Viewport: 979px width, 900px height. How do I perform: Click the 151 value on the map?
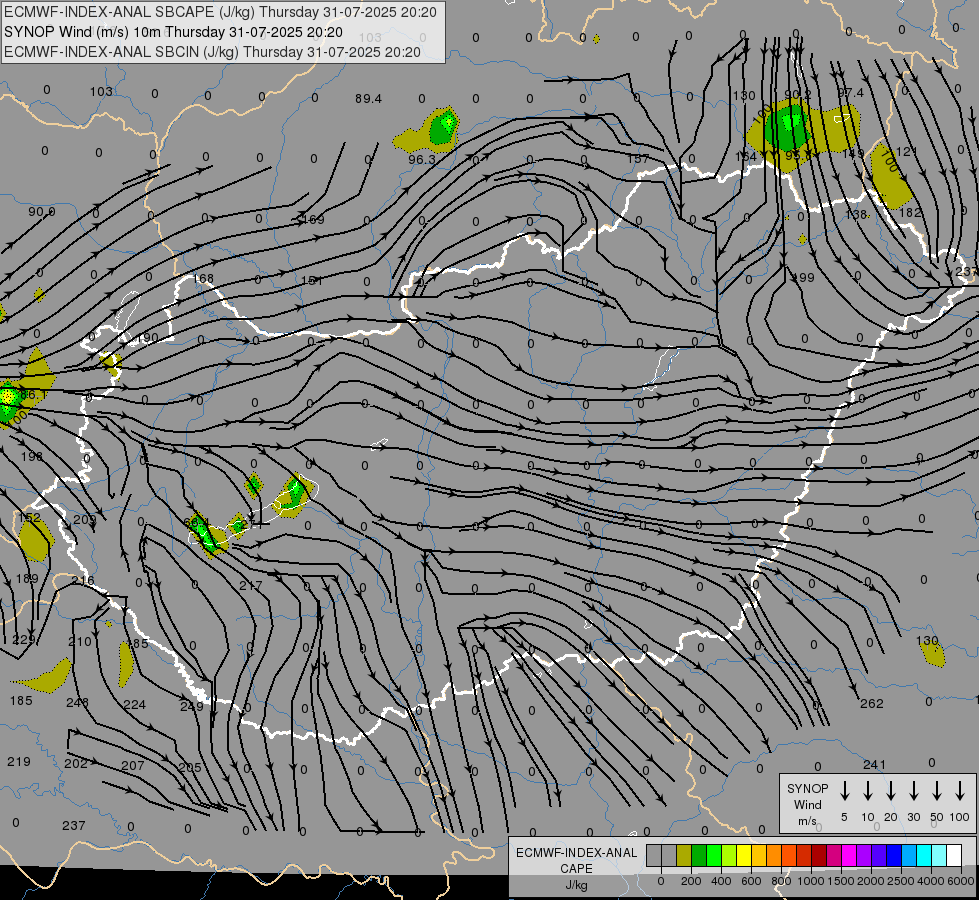(x=312, y=281)
